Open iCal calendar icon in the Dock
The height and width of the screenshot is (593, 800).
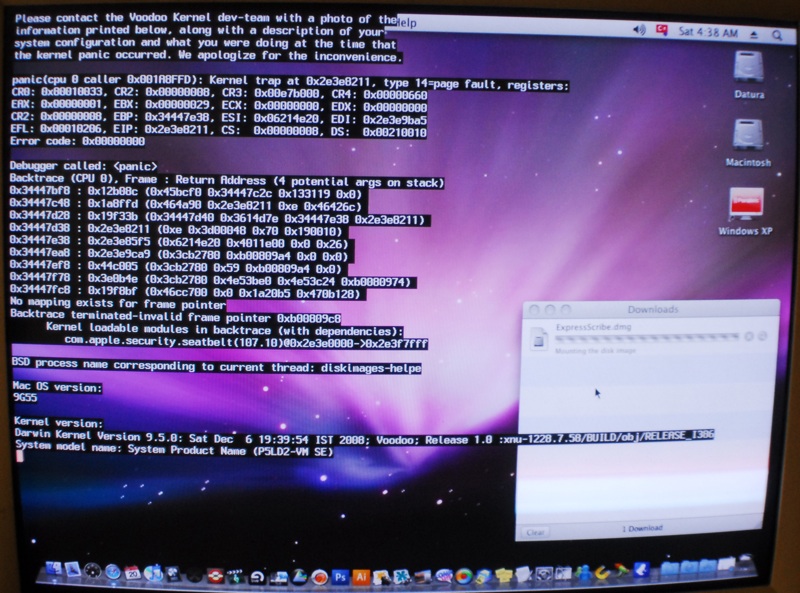pyautogui.click(x=132, y=573)
